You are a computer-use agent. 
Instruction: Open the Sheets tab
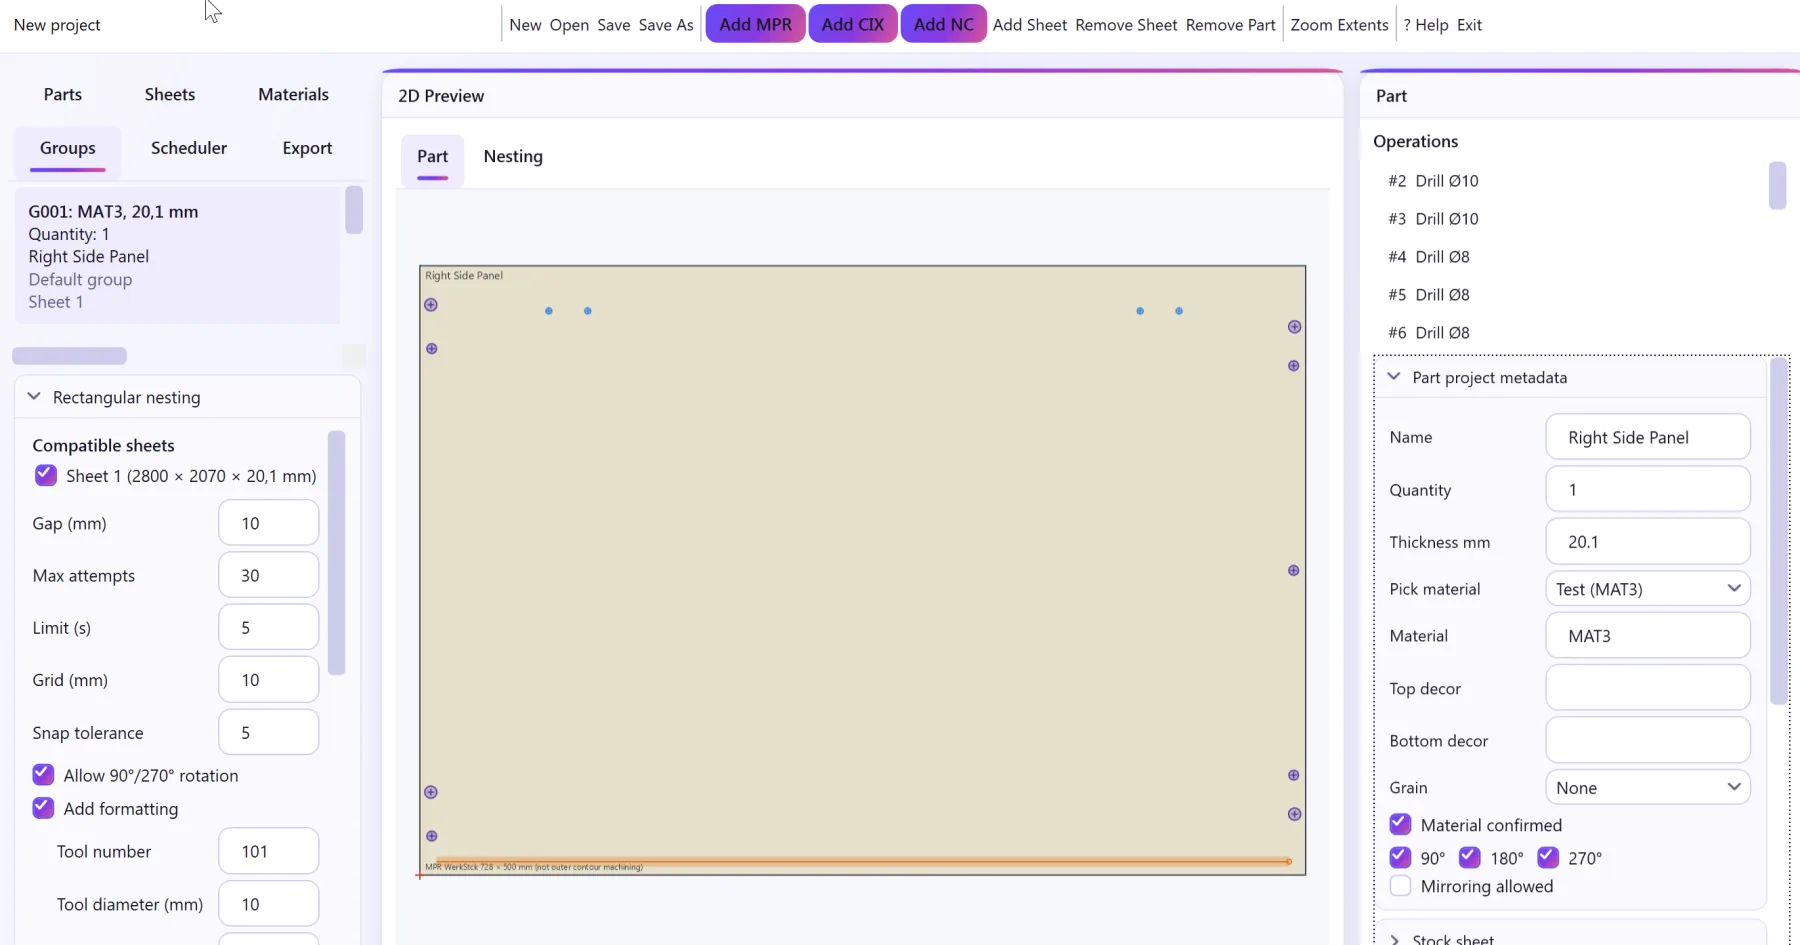pos(170,94)
